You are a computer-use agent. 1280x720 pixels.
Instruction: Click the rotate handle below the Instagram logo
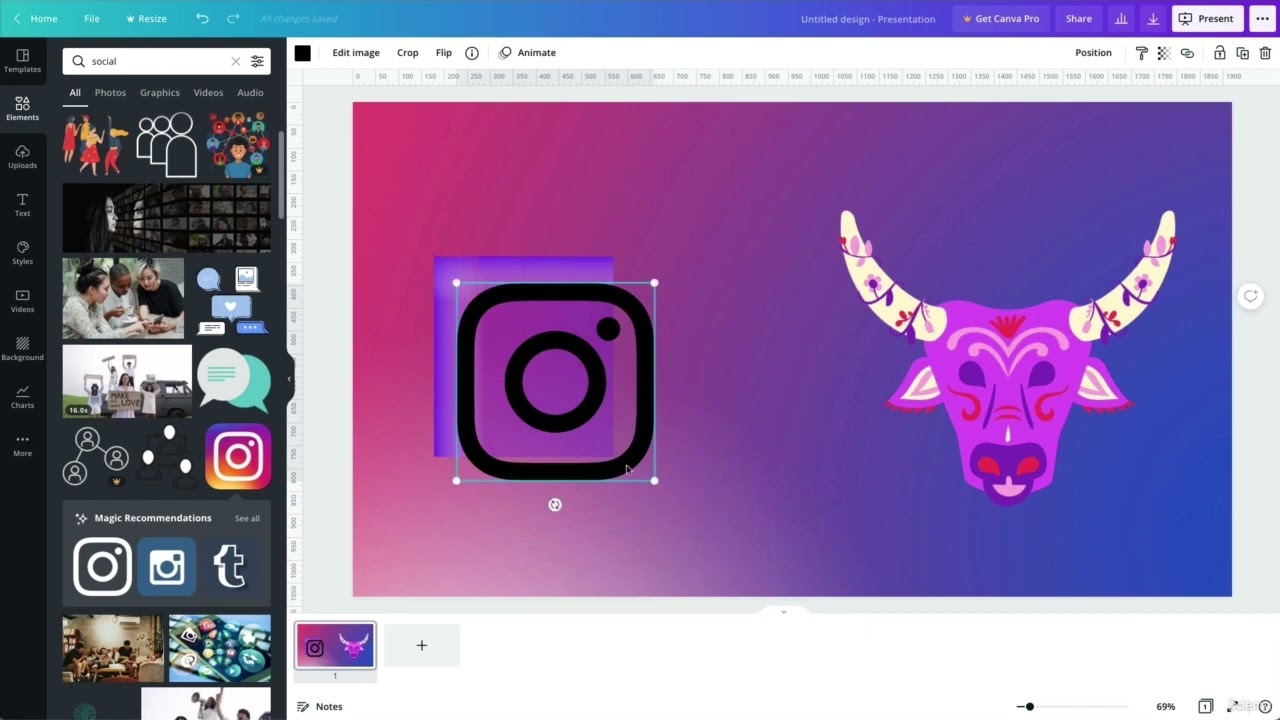555,505
